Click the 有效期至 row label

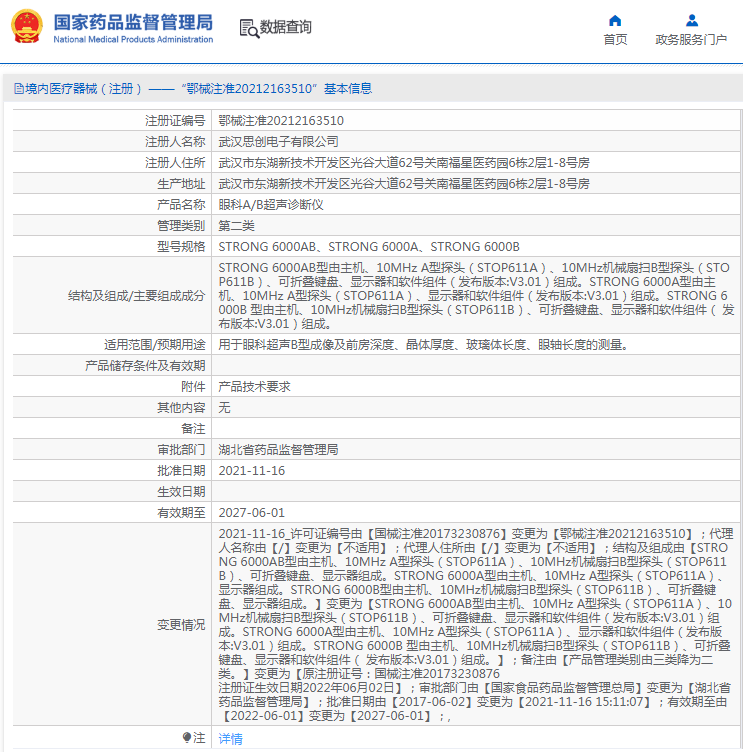point(181,513)
